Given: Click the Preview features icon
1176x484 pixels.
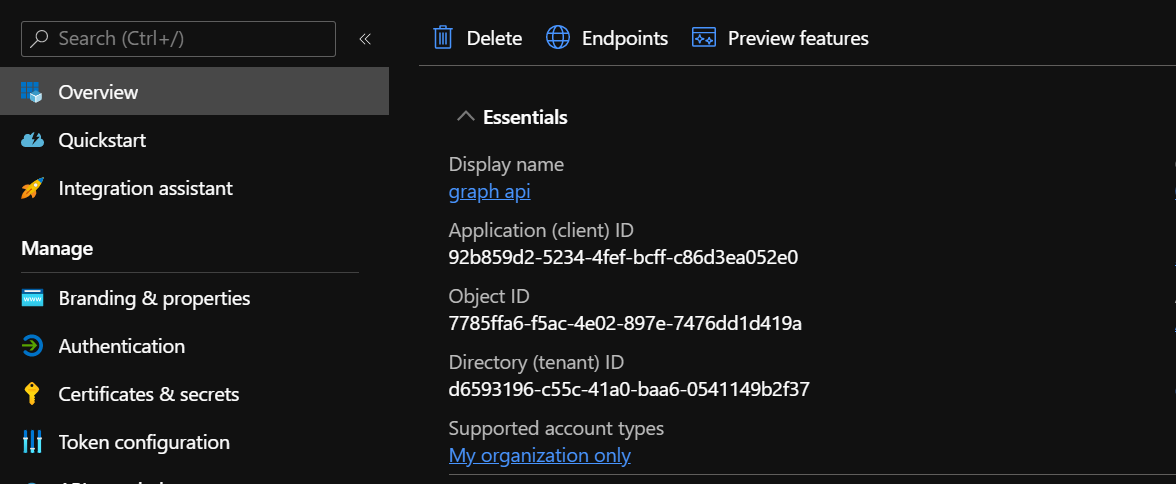Looking at the screenshot, I should [x=704, y=38].
